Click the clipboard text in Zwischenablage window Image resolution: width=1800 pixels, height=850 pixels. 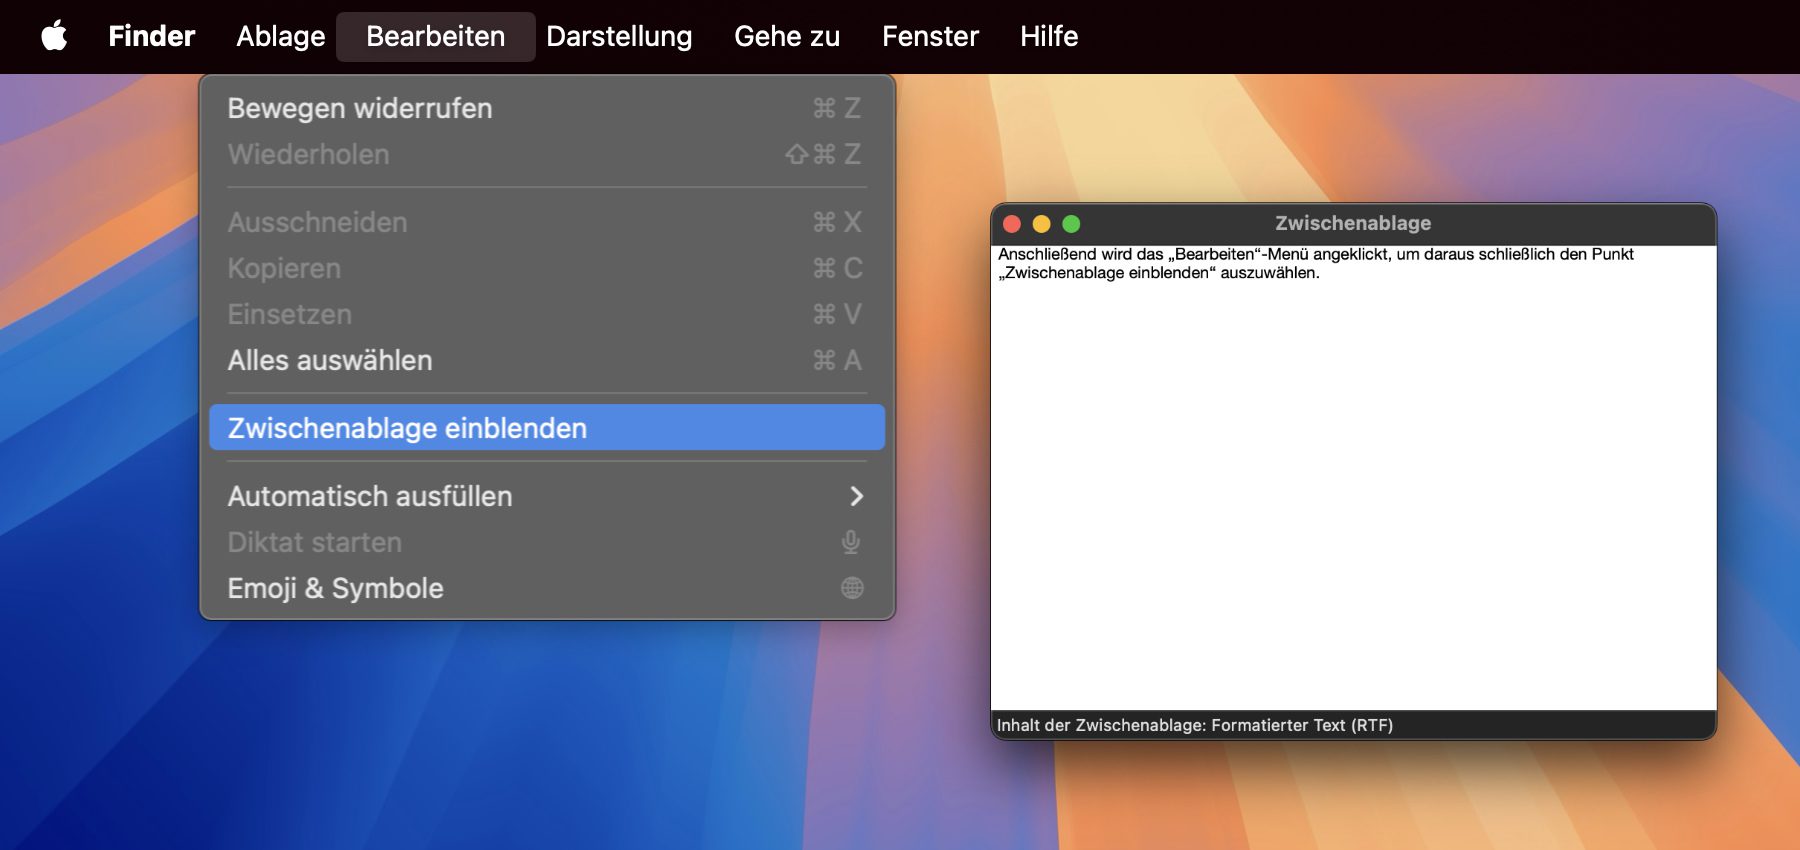[1314, 263]
